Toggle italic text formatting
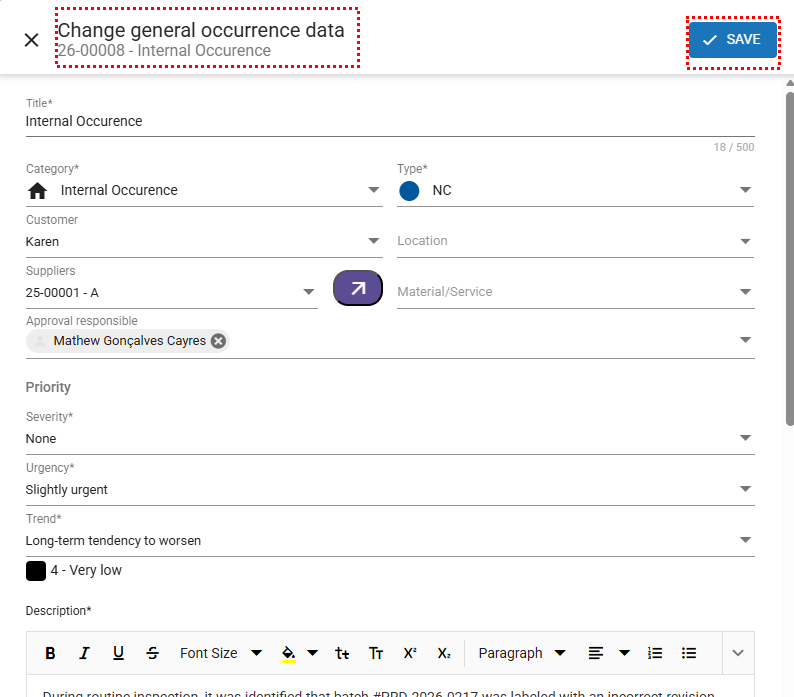794x697 pixels. coord(84,653)
